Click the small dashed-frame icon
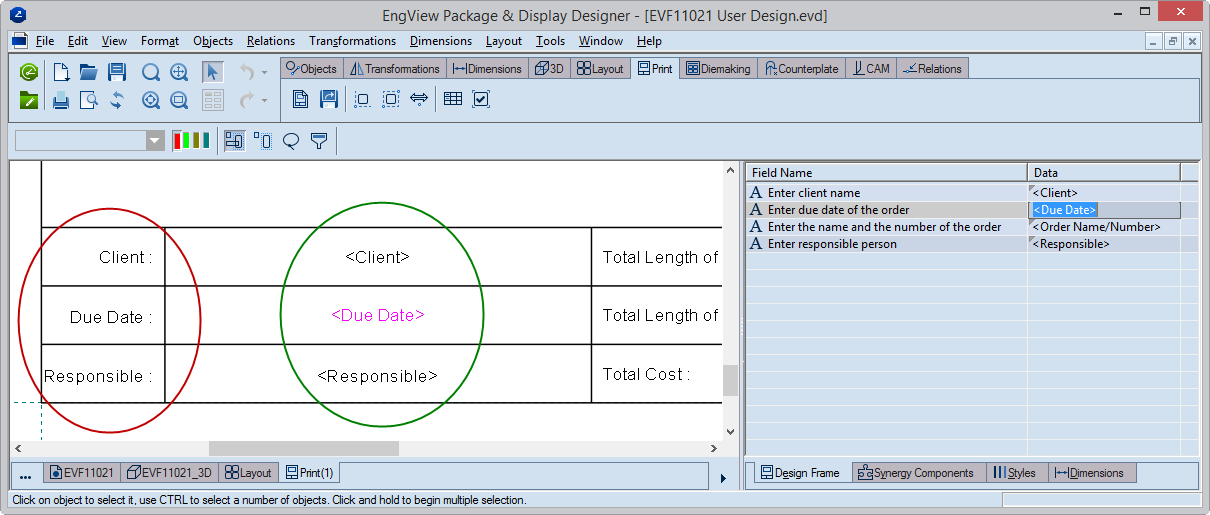This screenshot has height=515, width=1210. coord(362,99)
